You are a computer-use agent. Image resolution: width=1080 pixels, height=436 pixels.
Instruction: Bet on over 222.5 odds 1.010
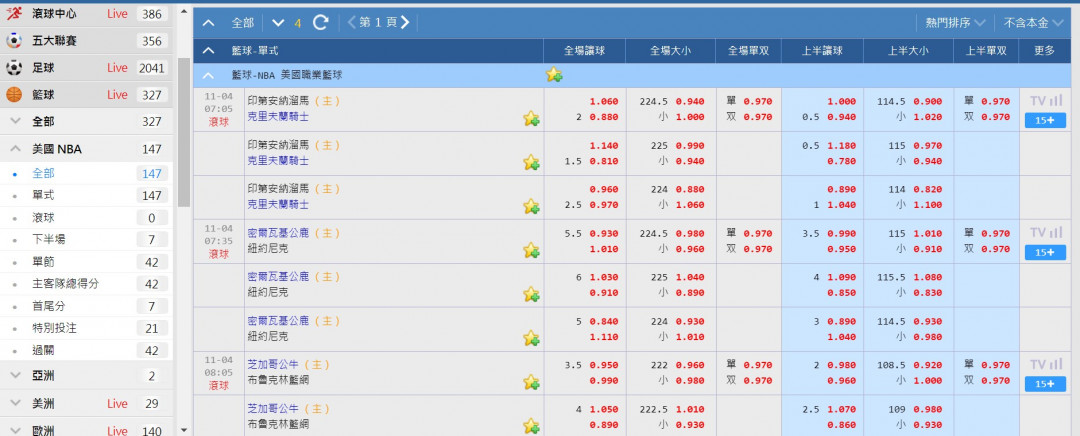689,408
